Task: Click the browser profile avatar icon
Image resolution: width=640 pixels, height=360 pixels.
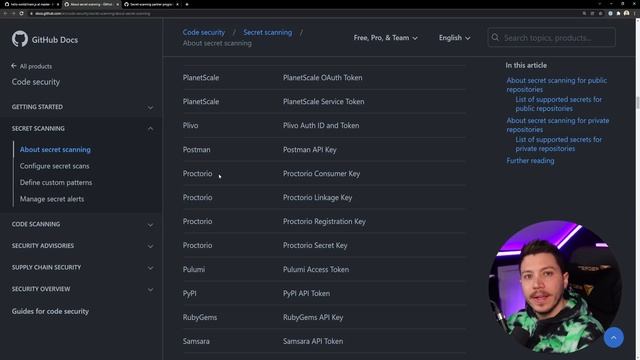Action: pyautogui.click(x=627, y=13)
